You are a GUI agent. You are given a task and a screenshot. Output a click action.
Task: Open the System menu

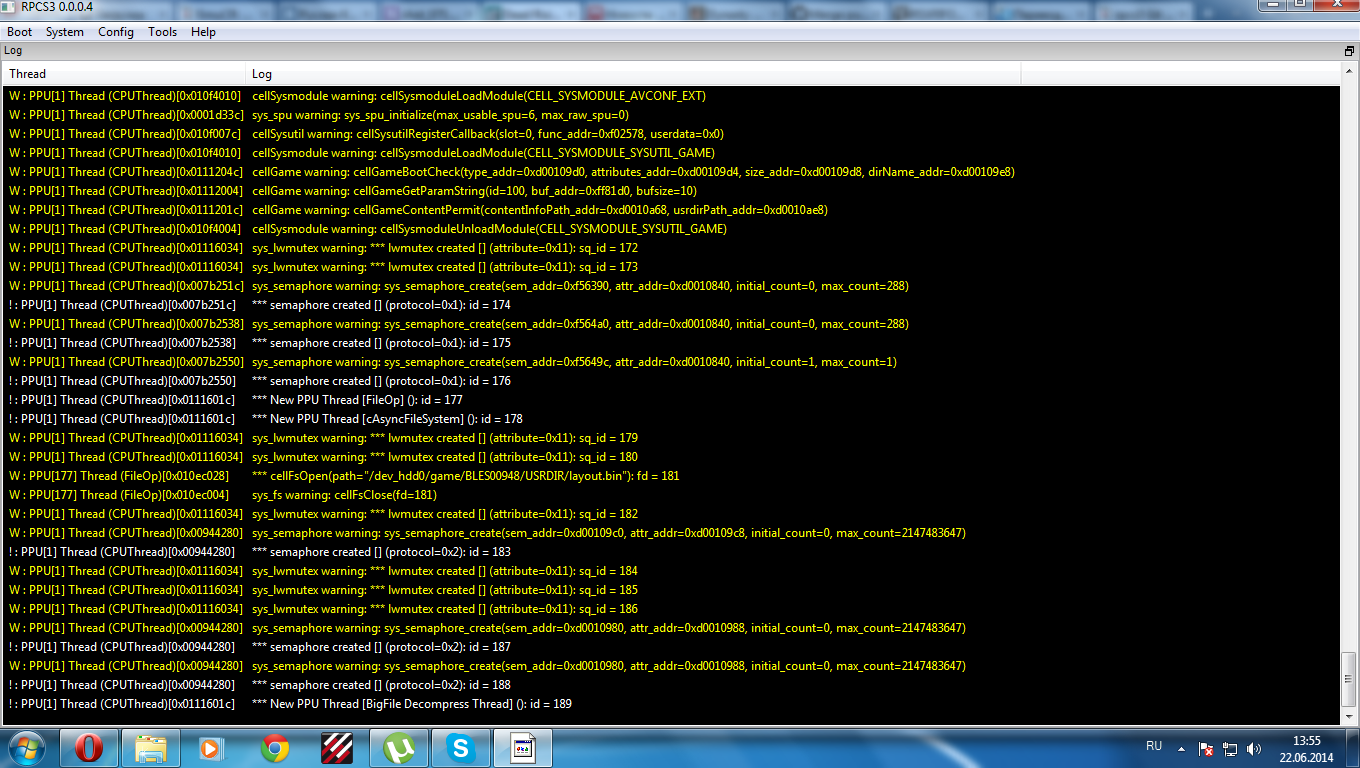click(x=65, y=32)
